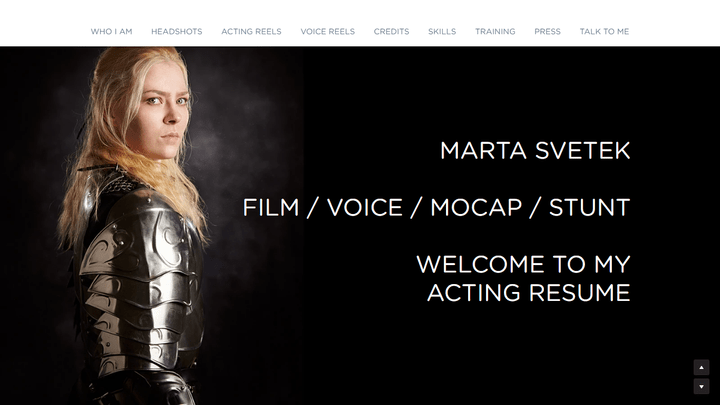View the TRAINING section

click(495, 32)
